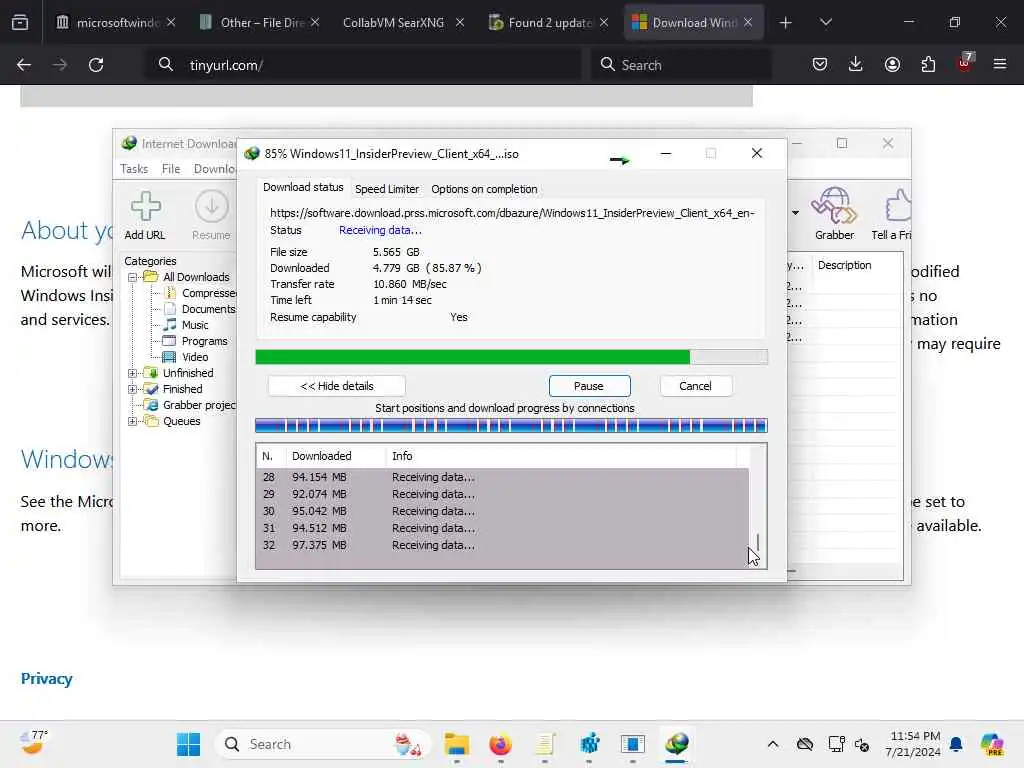Click the Add URL toolbar icon
The height and width of the screenshot is (768, 1024).
(x=145, y=215)
